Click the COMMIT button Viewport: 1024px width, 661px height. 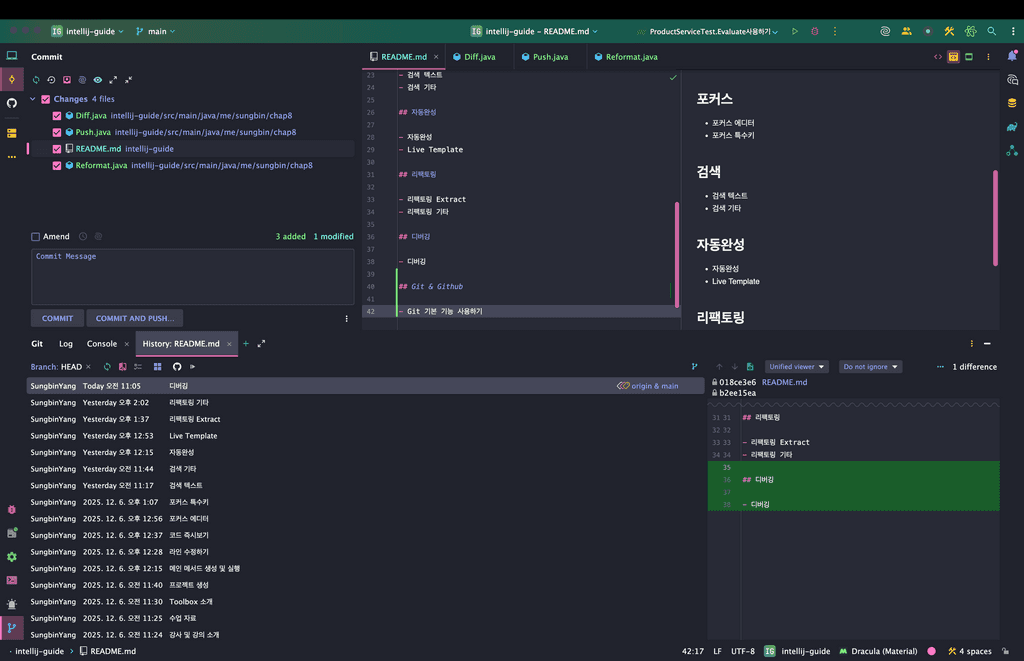[x=57, y=318]
